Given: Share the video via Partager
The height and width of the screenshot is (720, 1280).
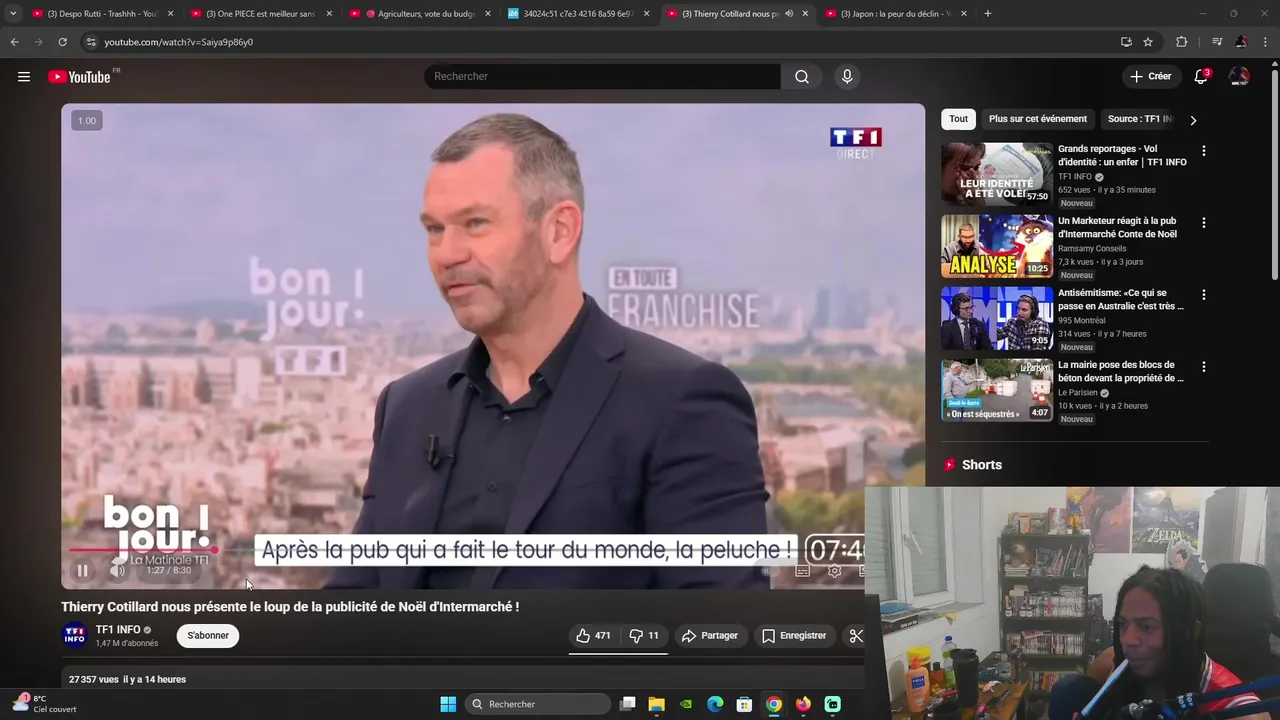Looking at the screenshot, I should 710,636.
